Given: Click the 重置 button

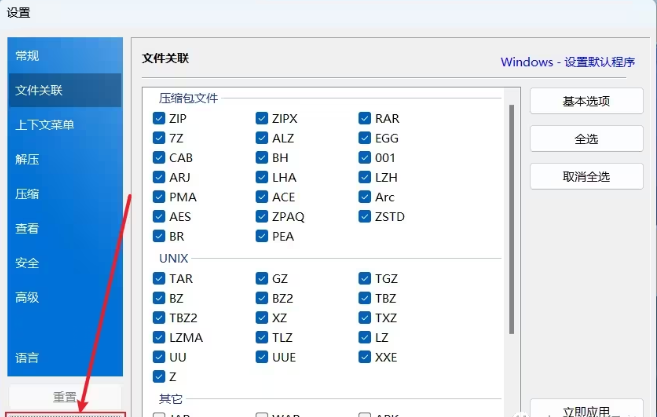Looking at the screenshot, I should click(65, 396).
